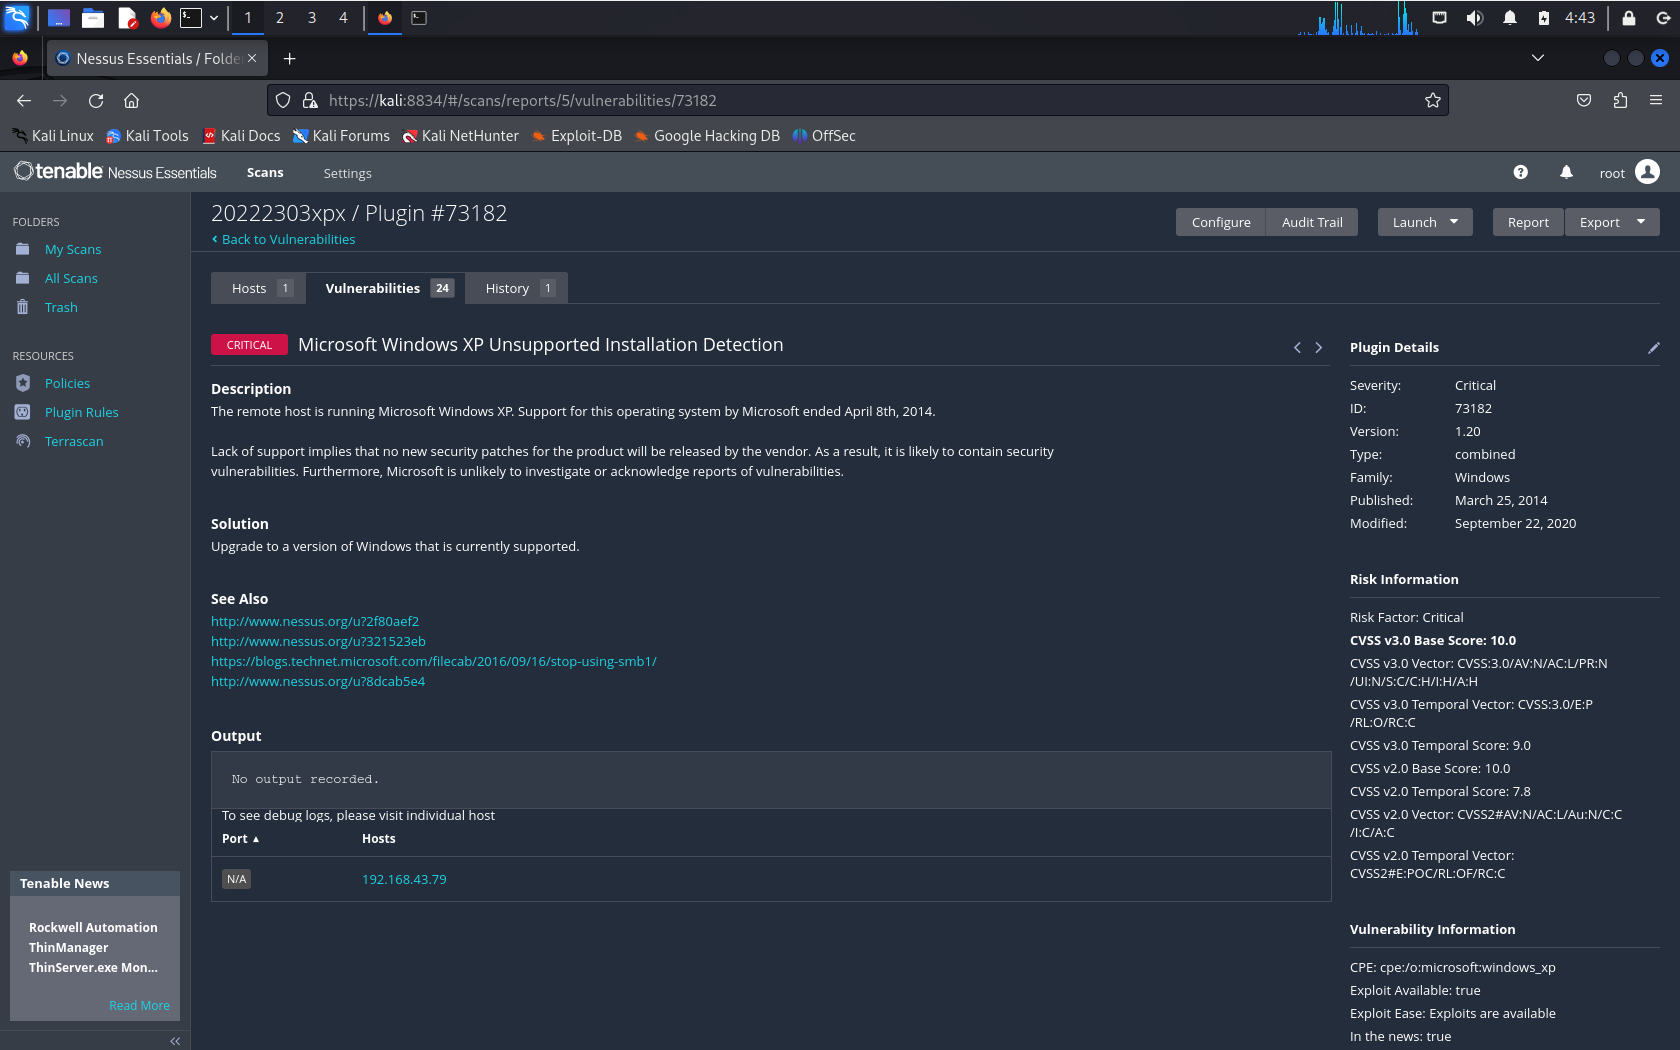This screenshot has height=1050, width=1680.
Task: Open a new browser tab
Action: pyautogui.click(x=289, y=59)
